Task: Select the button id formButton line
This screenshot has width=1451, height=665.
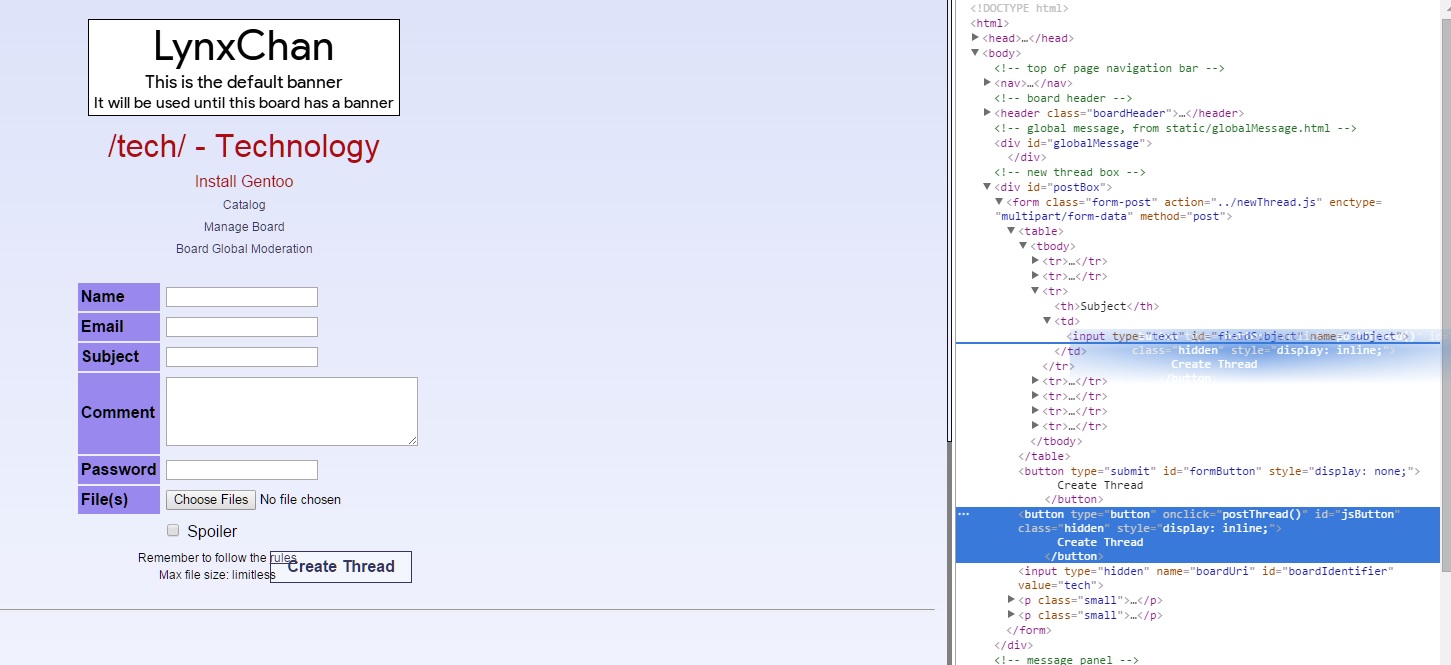Action: tap(1220, 470)
